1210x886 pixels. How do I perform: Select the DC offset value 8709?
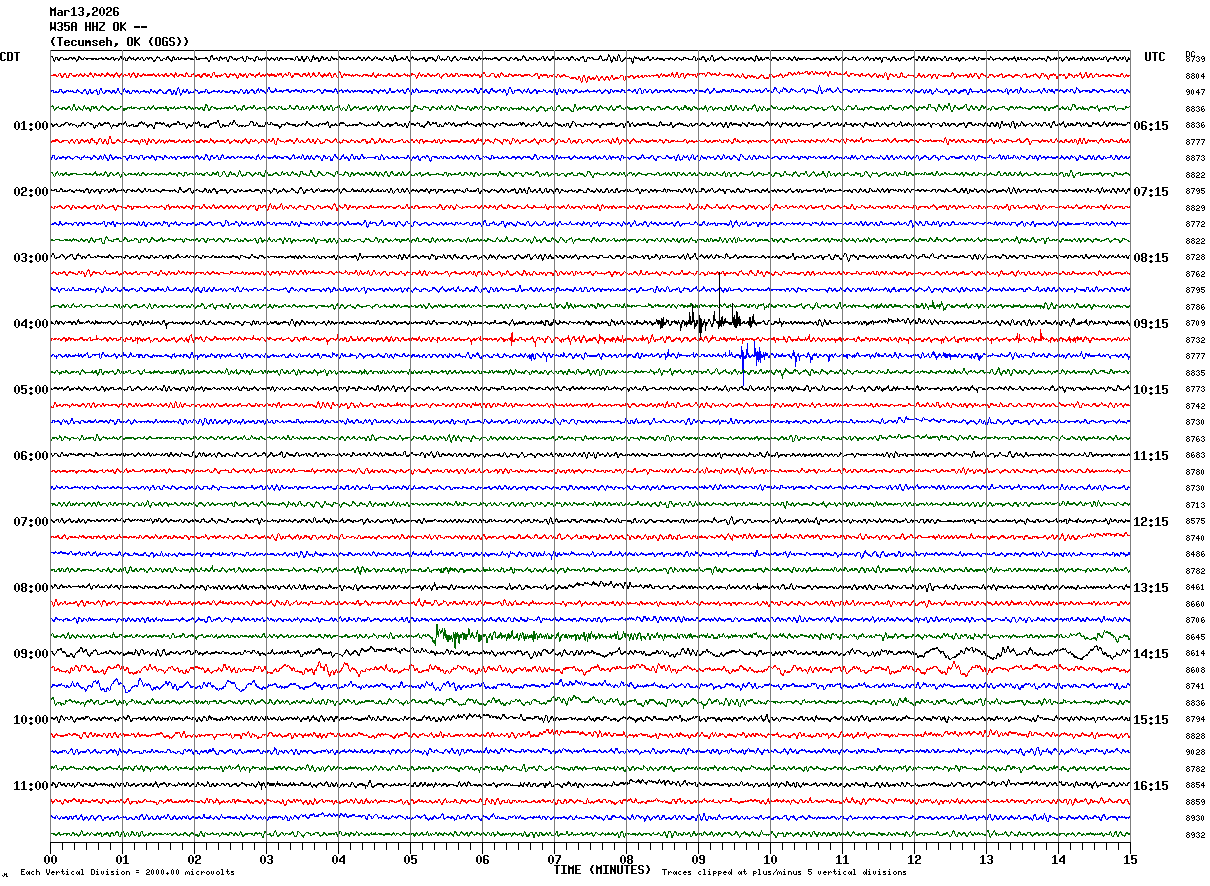(x=1195, y=324)
